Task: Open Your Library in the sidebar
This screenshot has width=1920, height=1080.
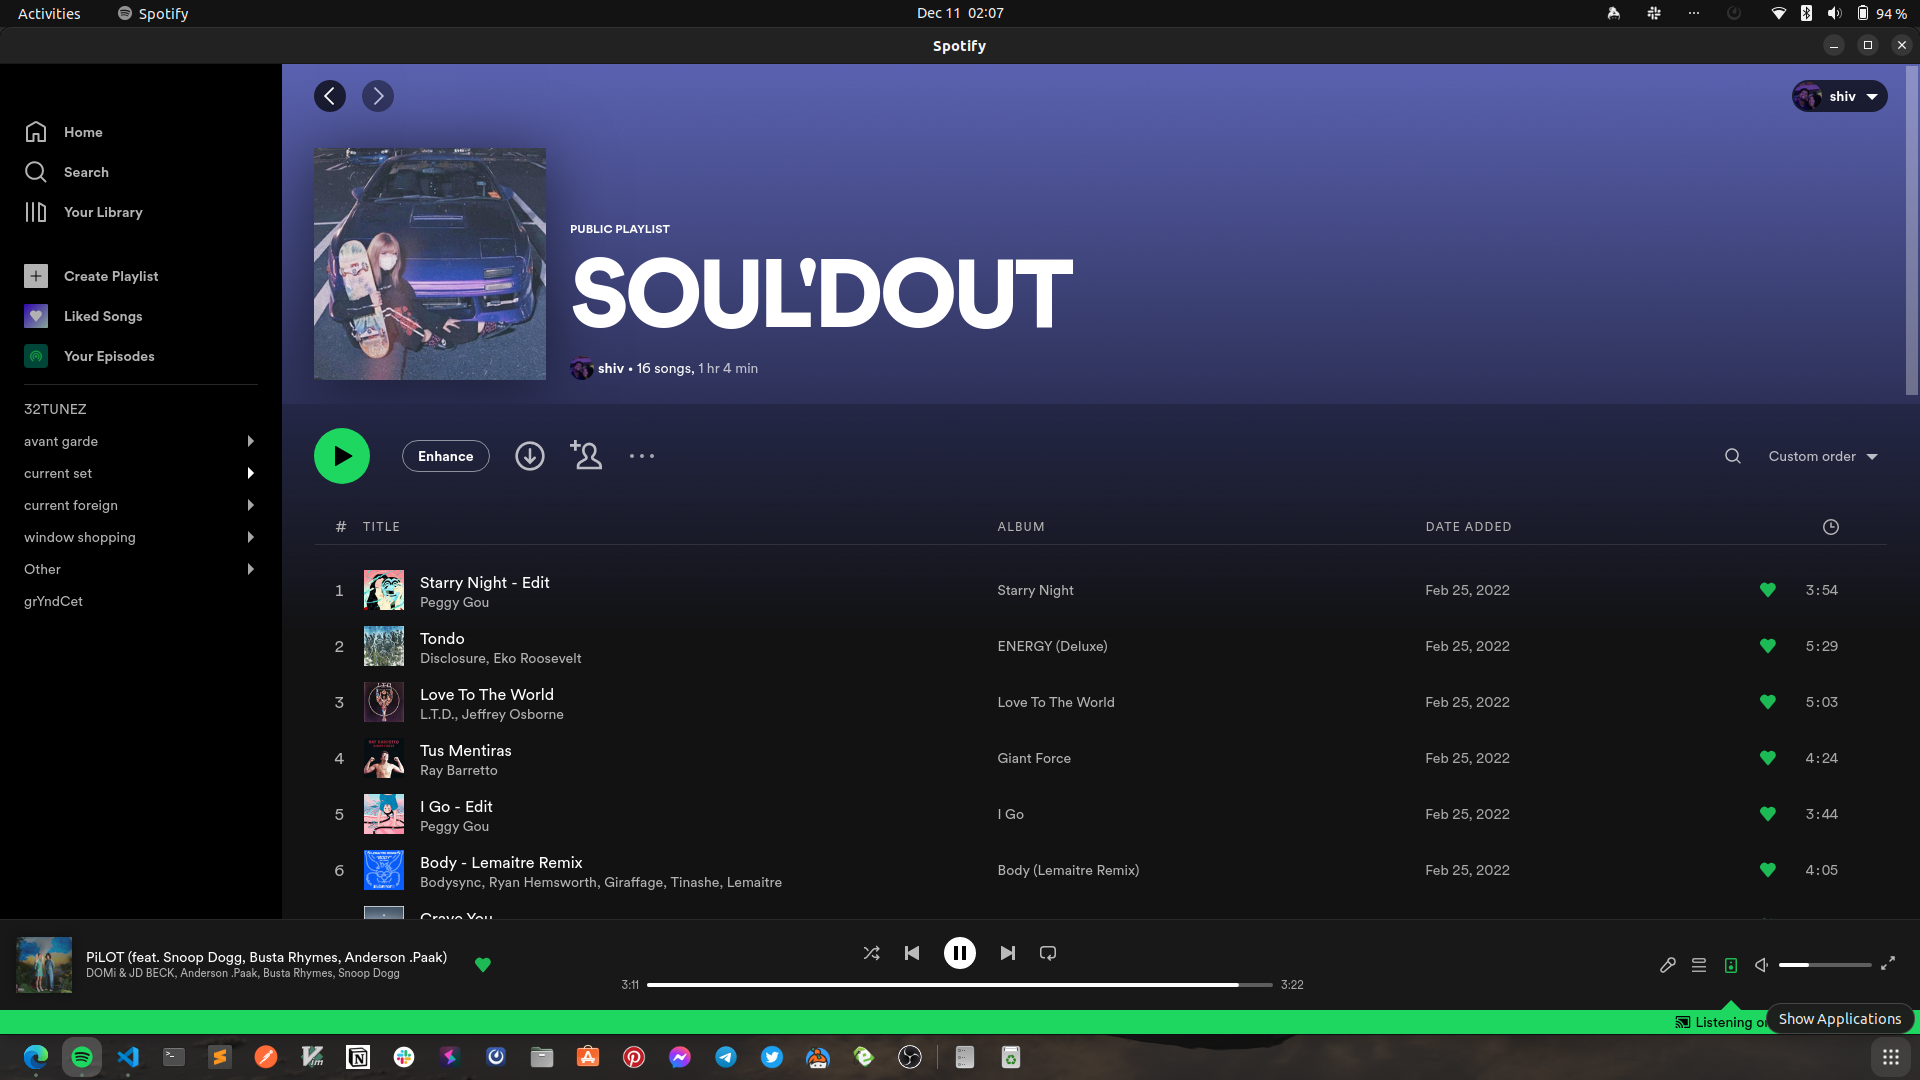Action: tap(83, 212)
